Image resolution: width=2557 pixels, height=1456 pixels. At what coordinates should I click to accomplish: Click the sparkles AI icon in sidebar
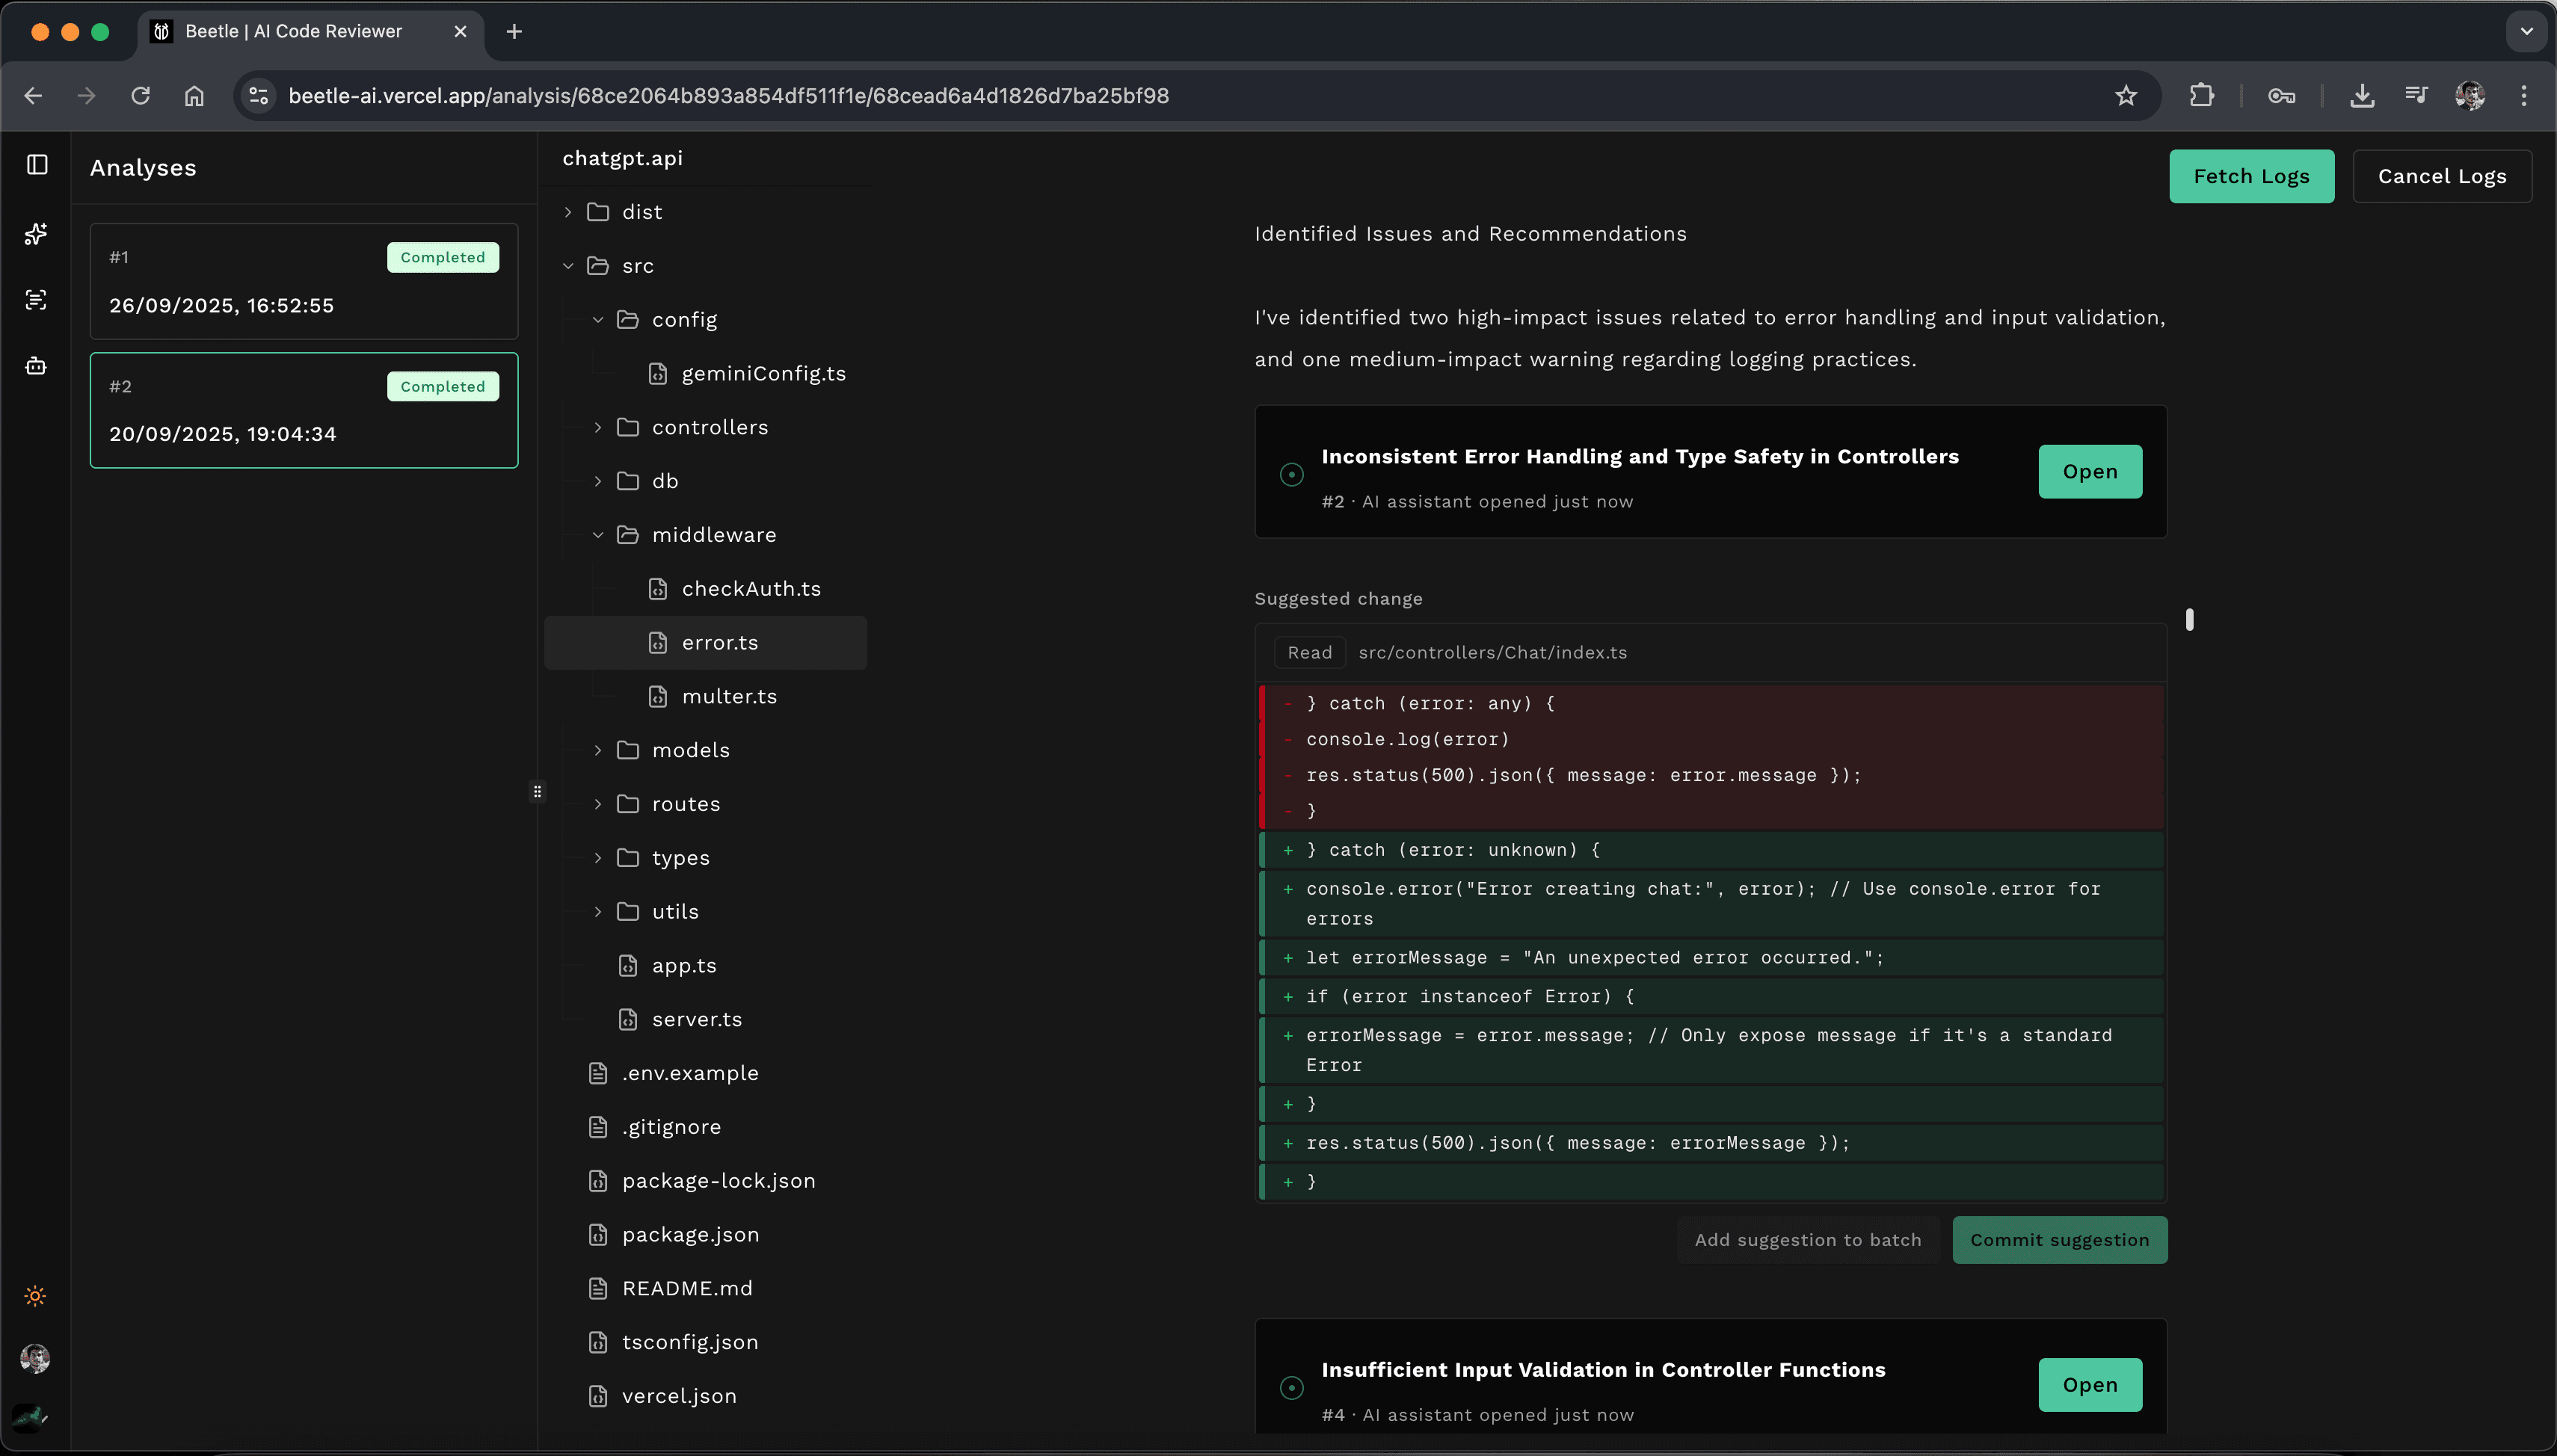pos(36,234)
